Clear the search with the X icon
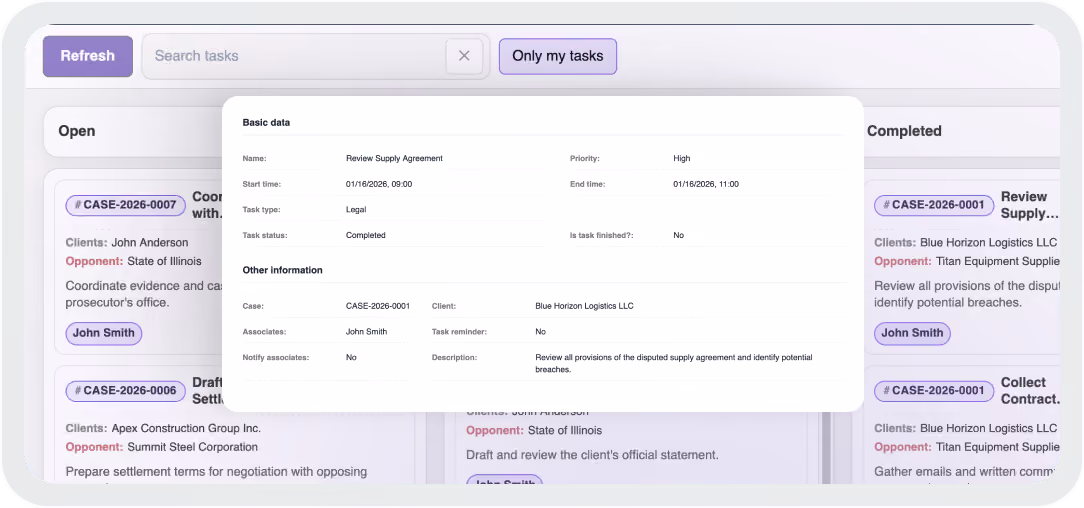 tap(464, 56)
